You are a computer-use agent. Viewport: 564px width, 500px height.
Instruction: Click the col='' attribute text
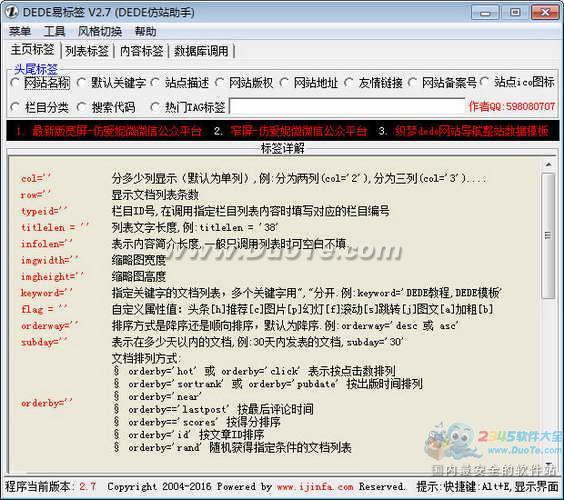click(36, 178)
